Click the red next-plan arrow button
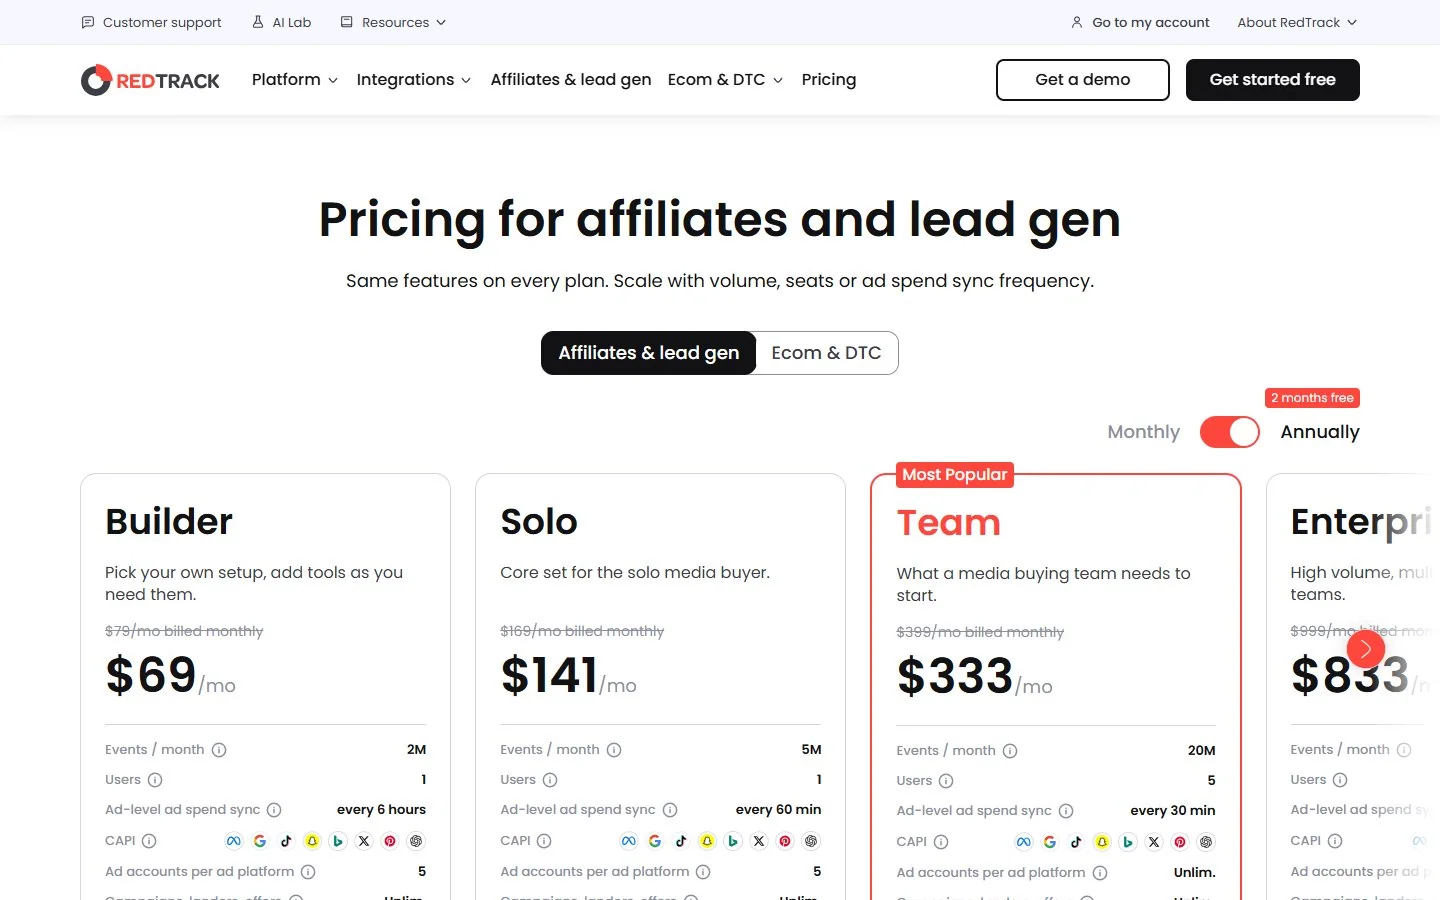 pyautogui.click(x=1366, y=650)
